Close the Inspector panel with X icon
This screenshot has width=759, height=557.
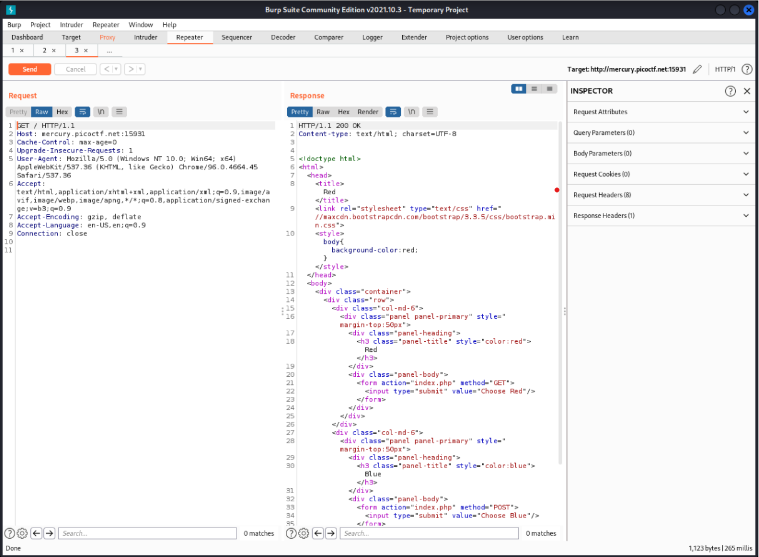[x=747, y=91]
